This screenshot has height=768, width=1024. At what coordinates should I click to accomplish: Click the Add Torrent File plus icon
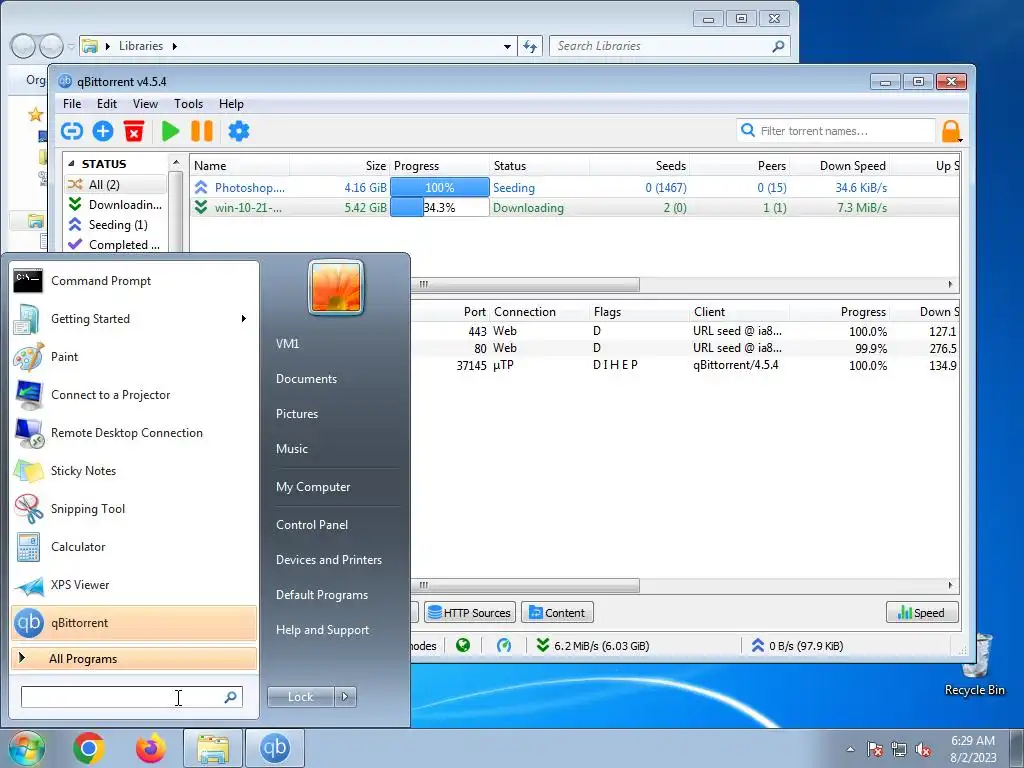tap(103, 131)
